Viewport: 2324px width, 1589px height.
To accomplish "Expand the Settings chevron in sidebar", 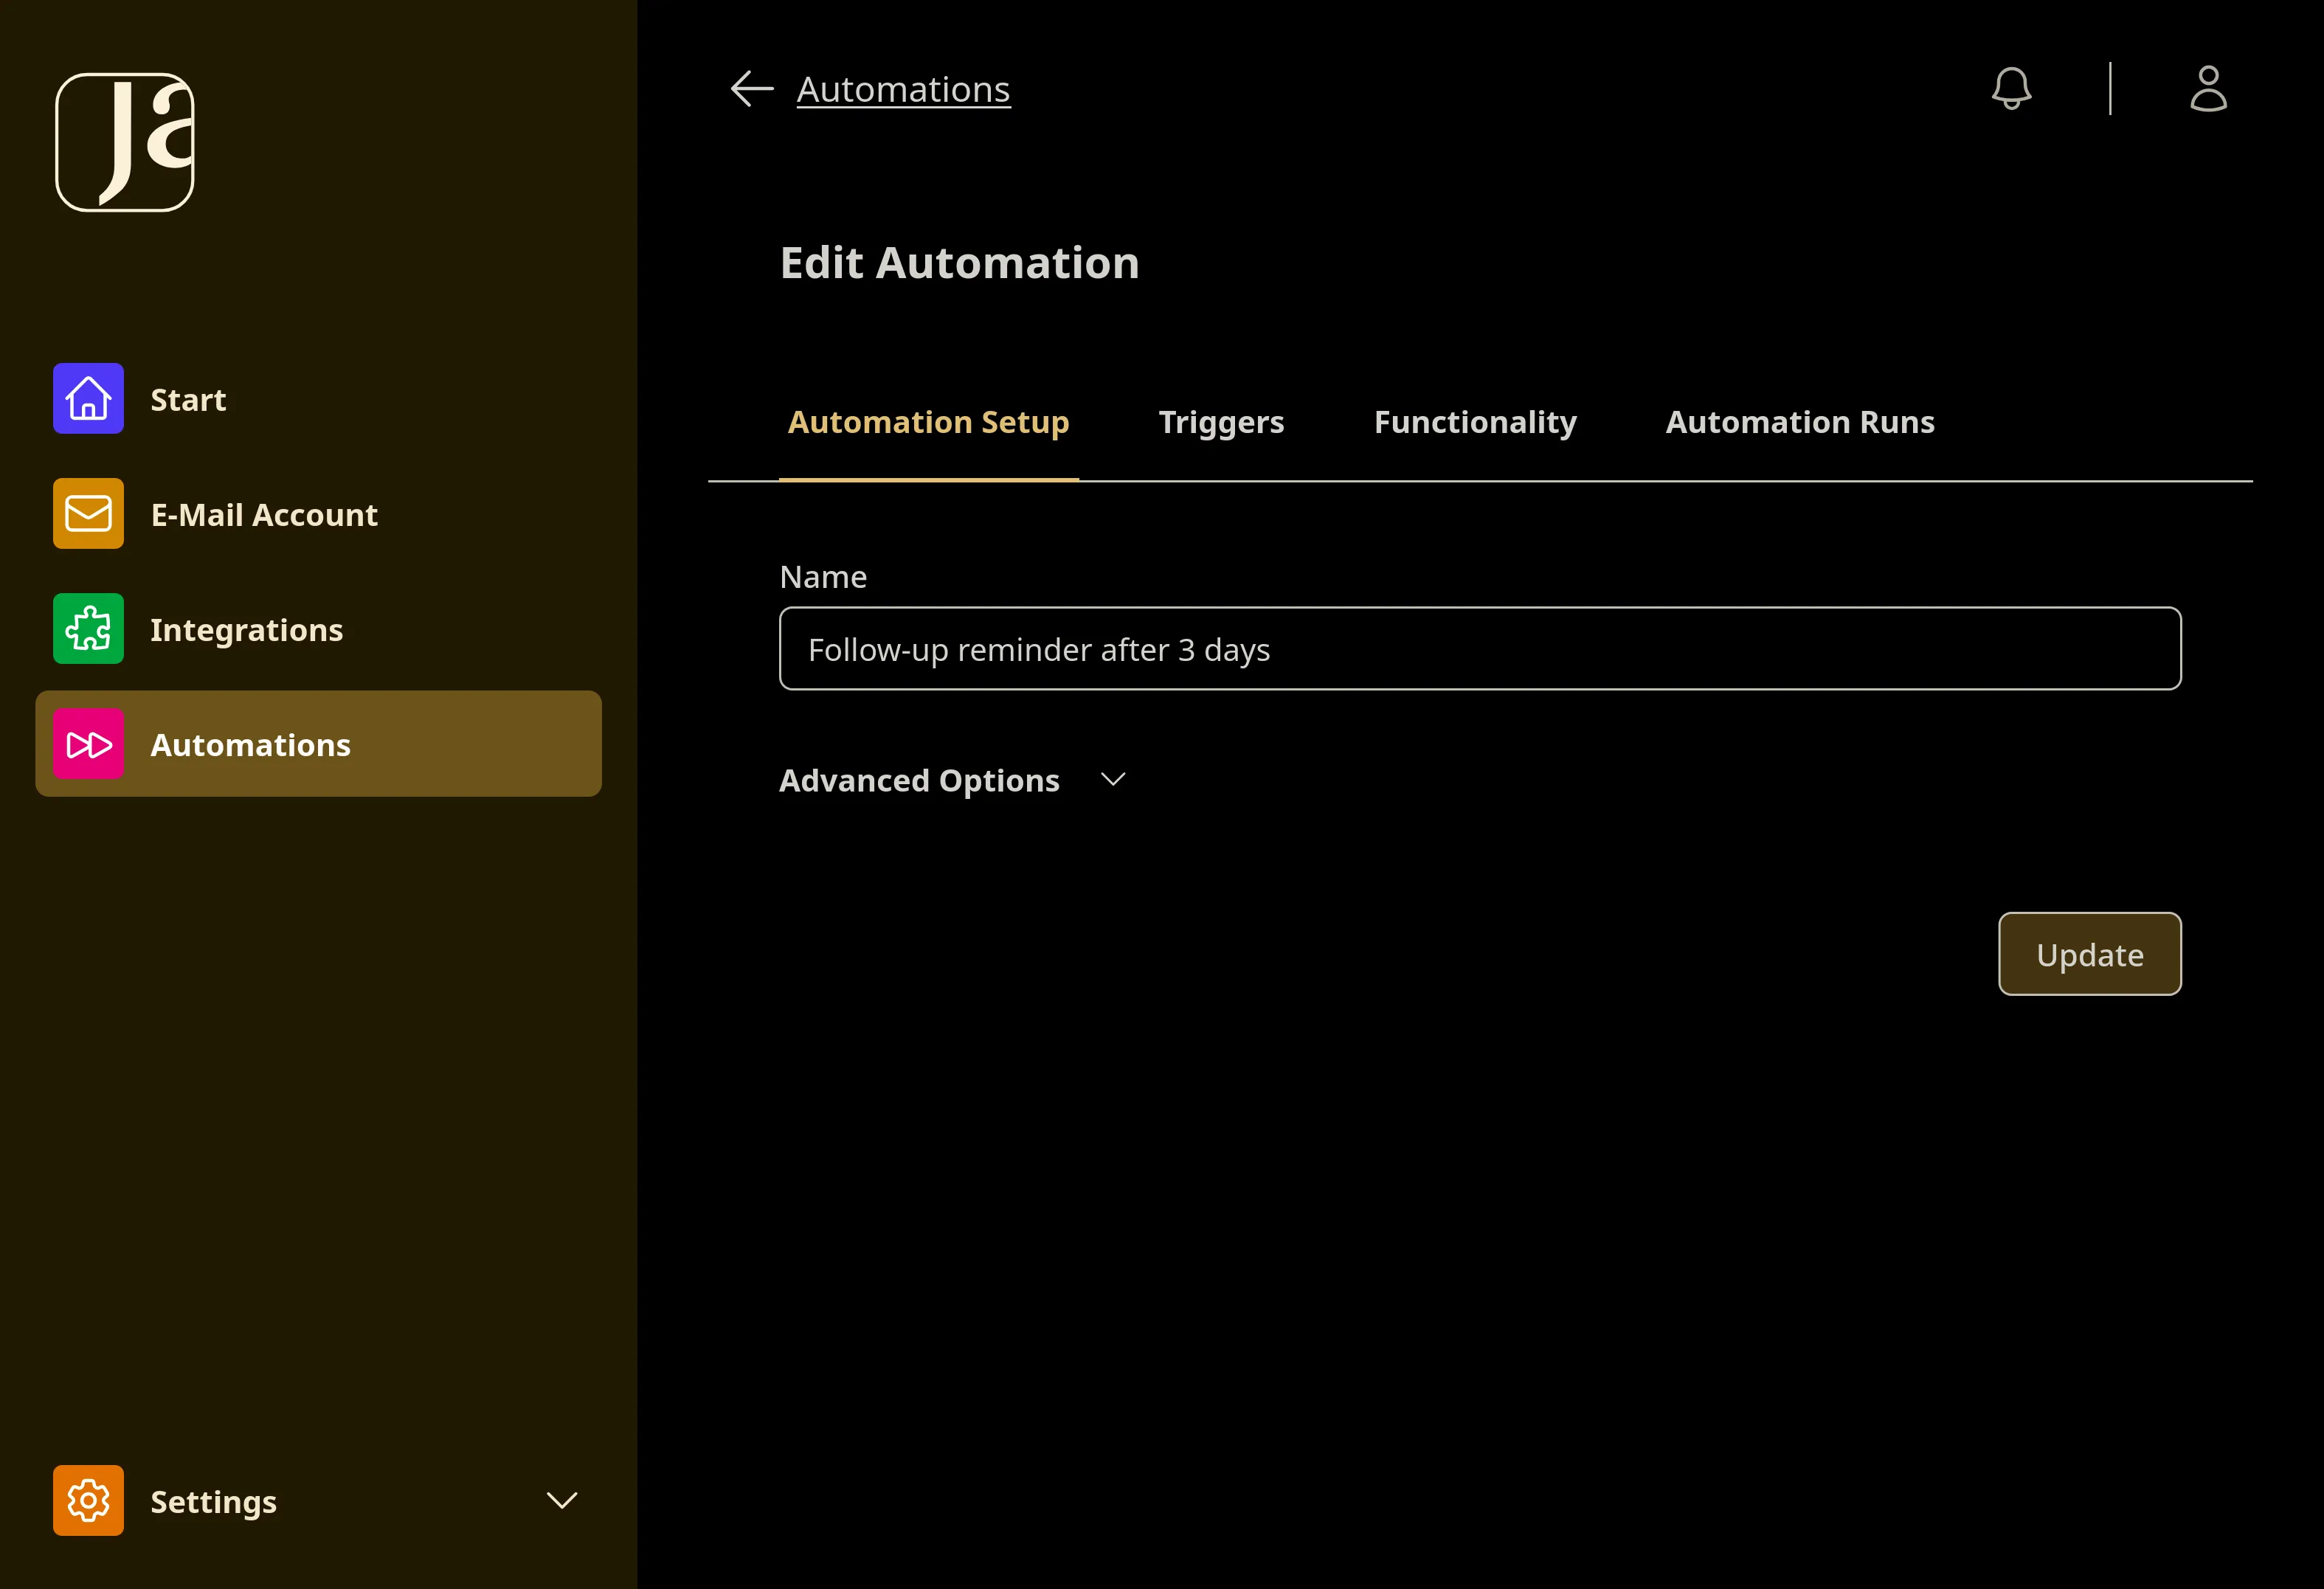I will [x=562, y=1500].
